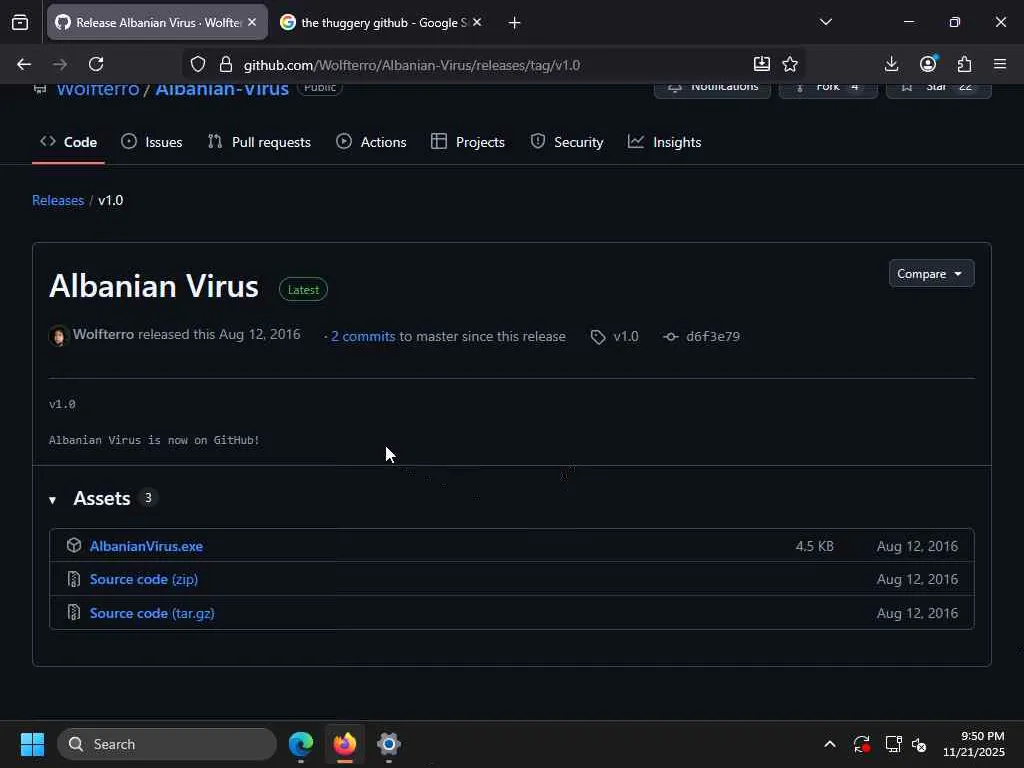Click the Firefox taskbar icon
The image size is (1024, 768).
pos(345,744)
